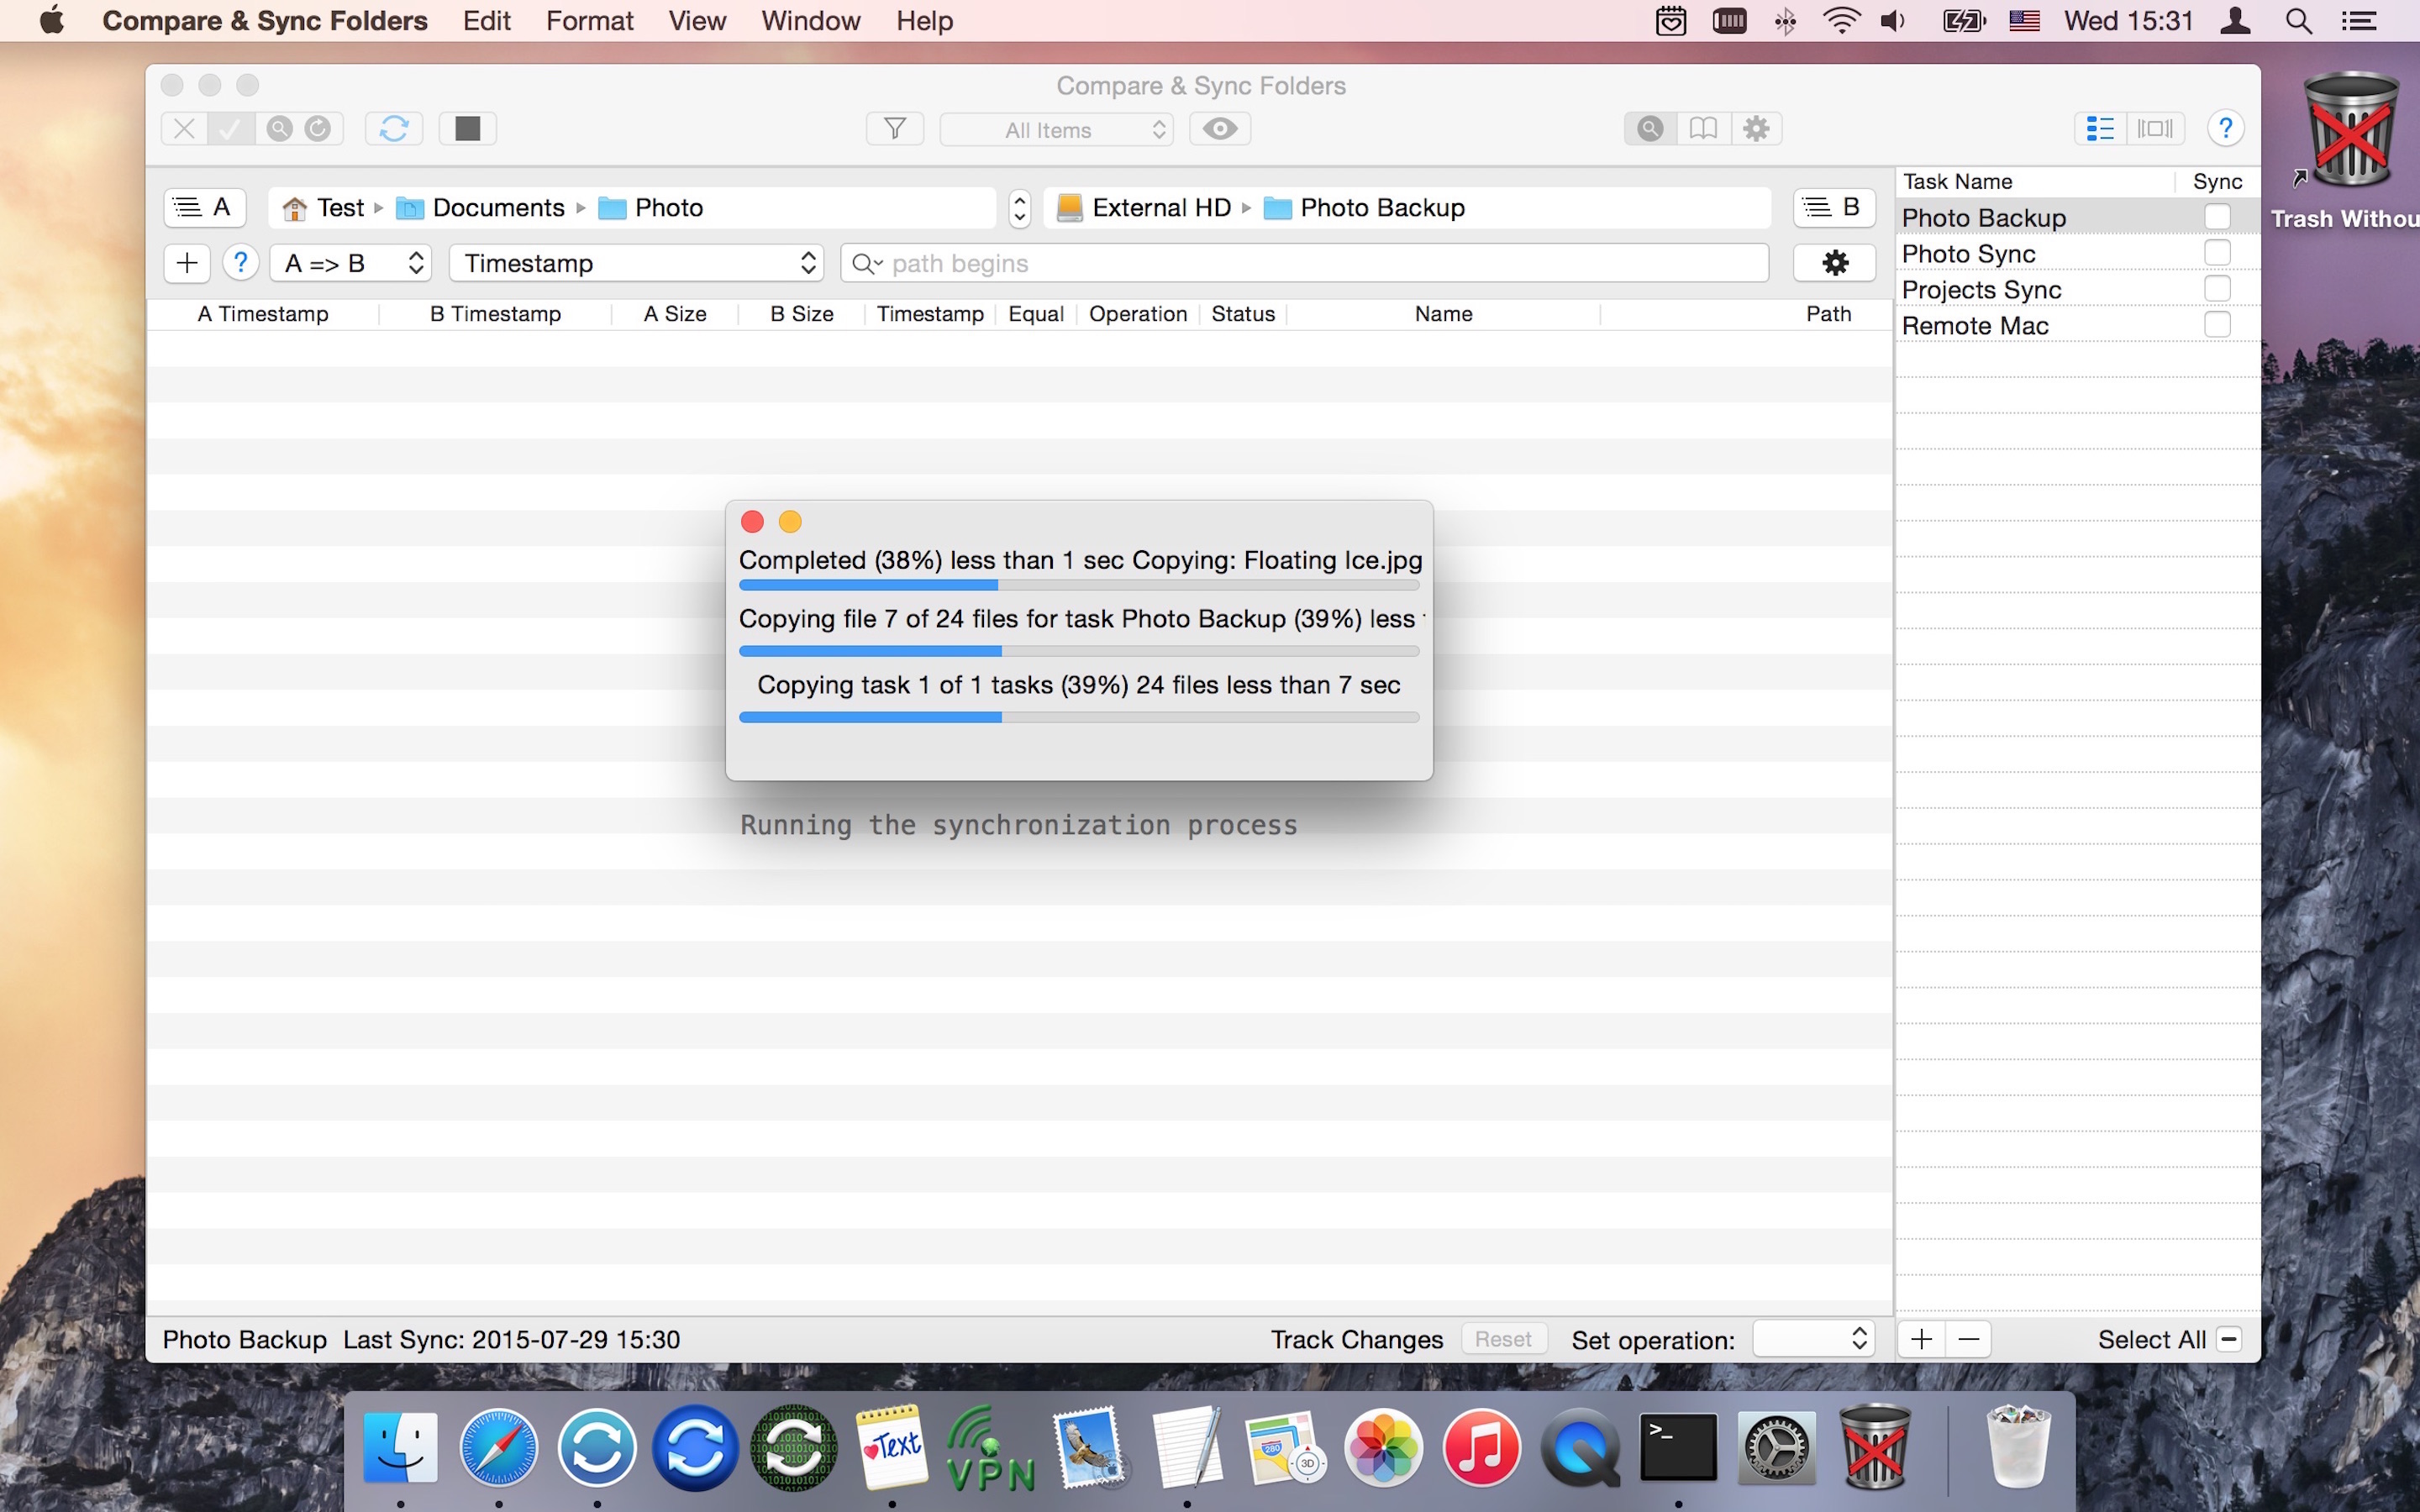Click the task progress bar
Viewport: 2420px width, 1512px height.
(1078, 717)
